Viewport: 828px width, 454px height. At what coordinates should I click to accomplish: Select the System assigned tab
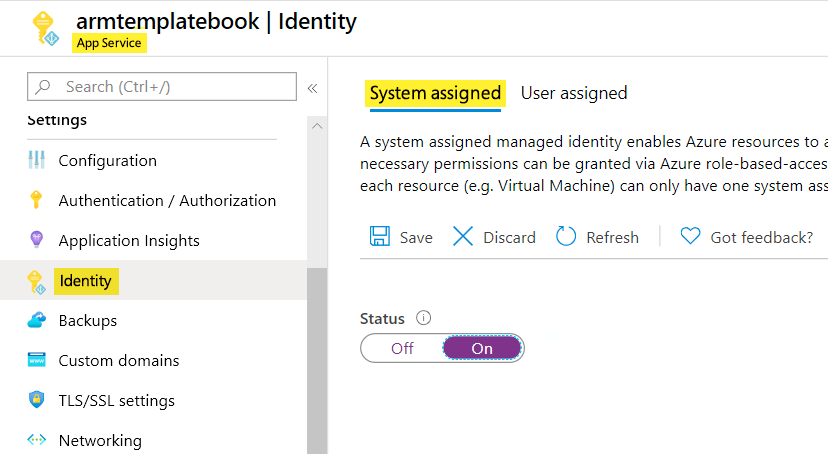435,93
